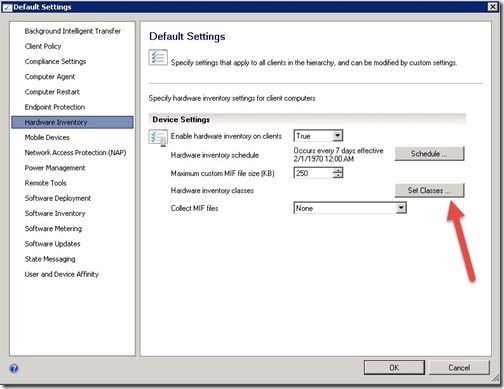Screen dimensions: 504x389
Task: Select User and Device Affinity
Action: click(x=62, y=274)
